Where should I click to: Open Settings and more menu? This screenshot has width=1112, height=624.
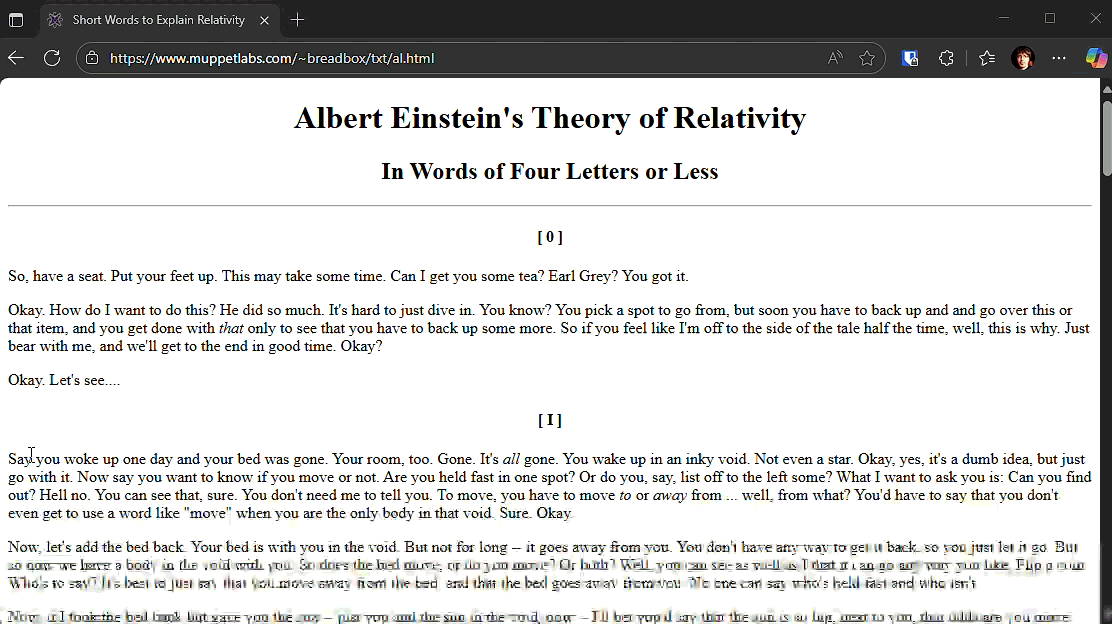pyautogui.click(x=1059, y=58)
